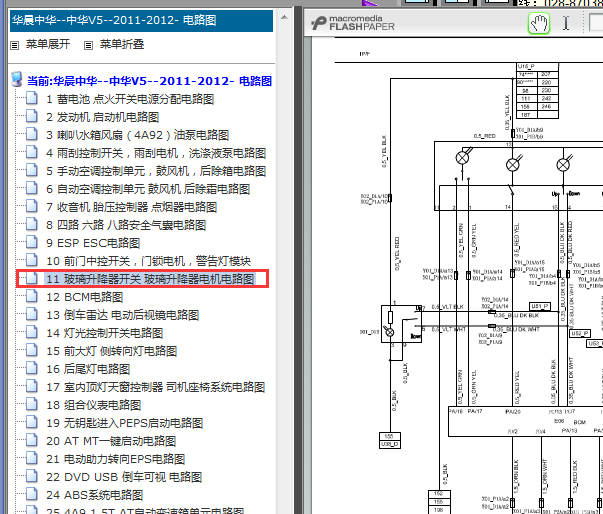Image resolution: width=603 pixels, height=514 pixels.
Task: Open 15 前大灯 侧转向灯电路图
Action: click(112, 351)
